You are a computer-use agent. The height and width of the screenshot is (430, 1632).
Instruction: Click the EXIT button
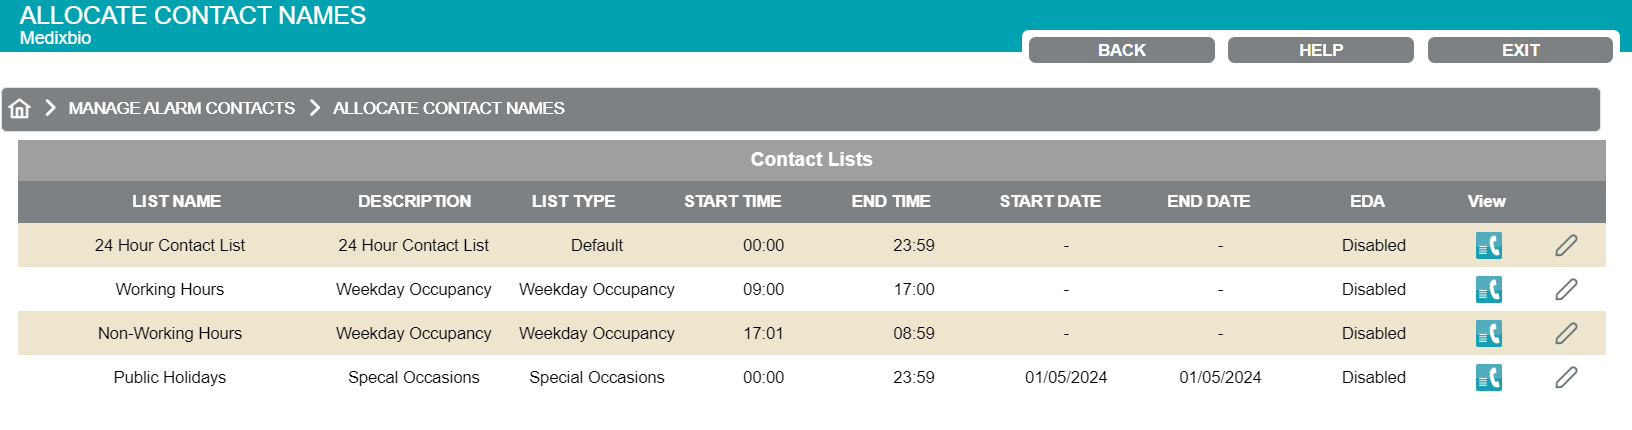(1520, 50)
